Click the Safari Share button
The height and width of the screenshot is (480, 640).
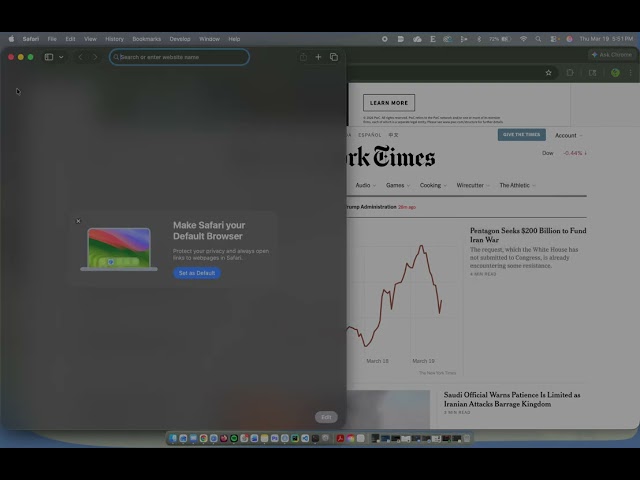pos(303,57)
